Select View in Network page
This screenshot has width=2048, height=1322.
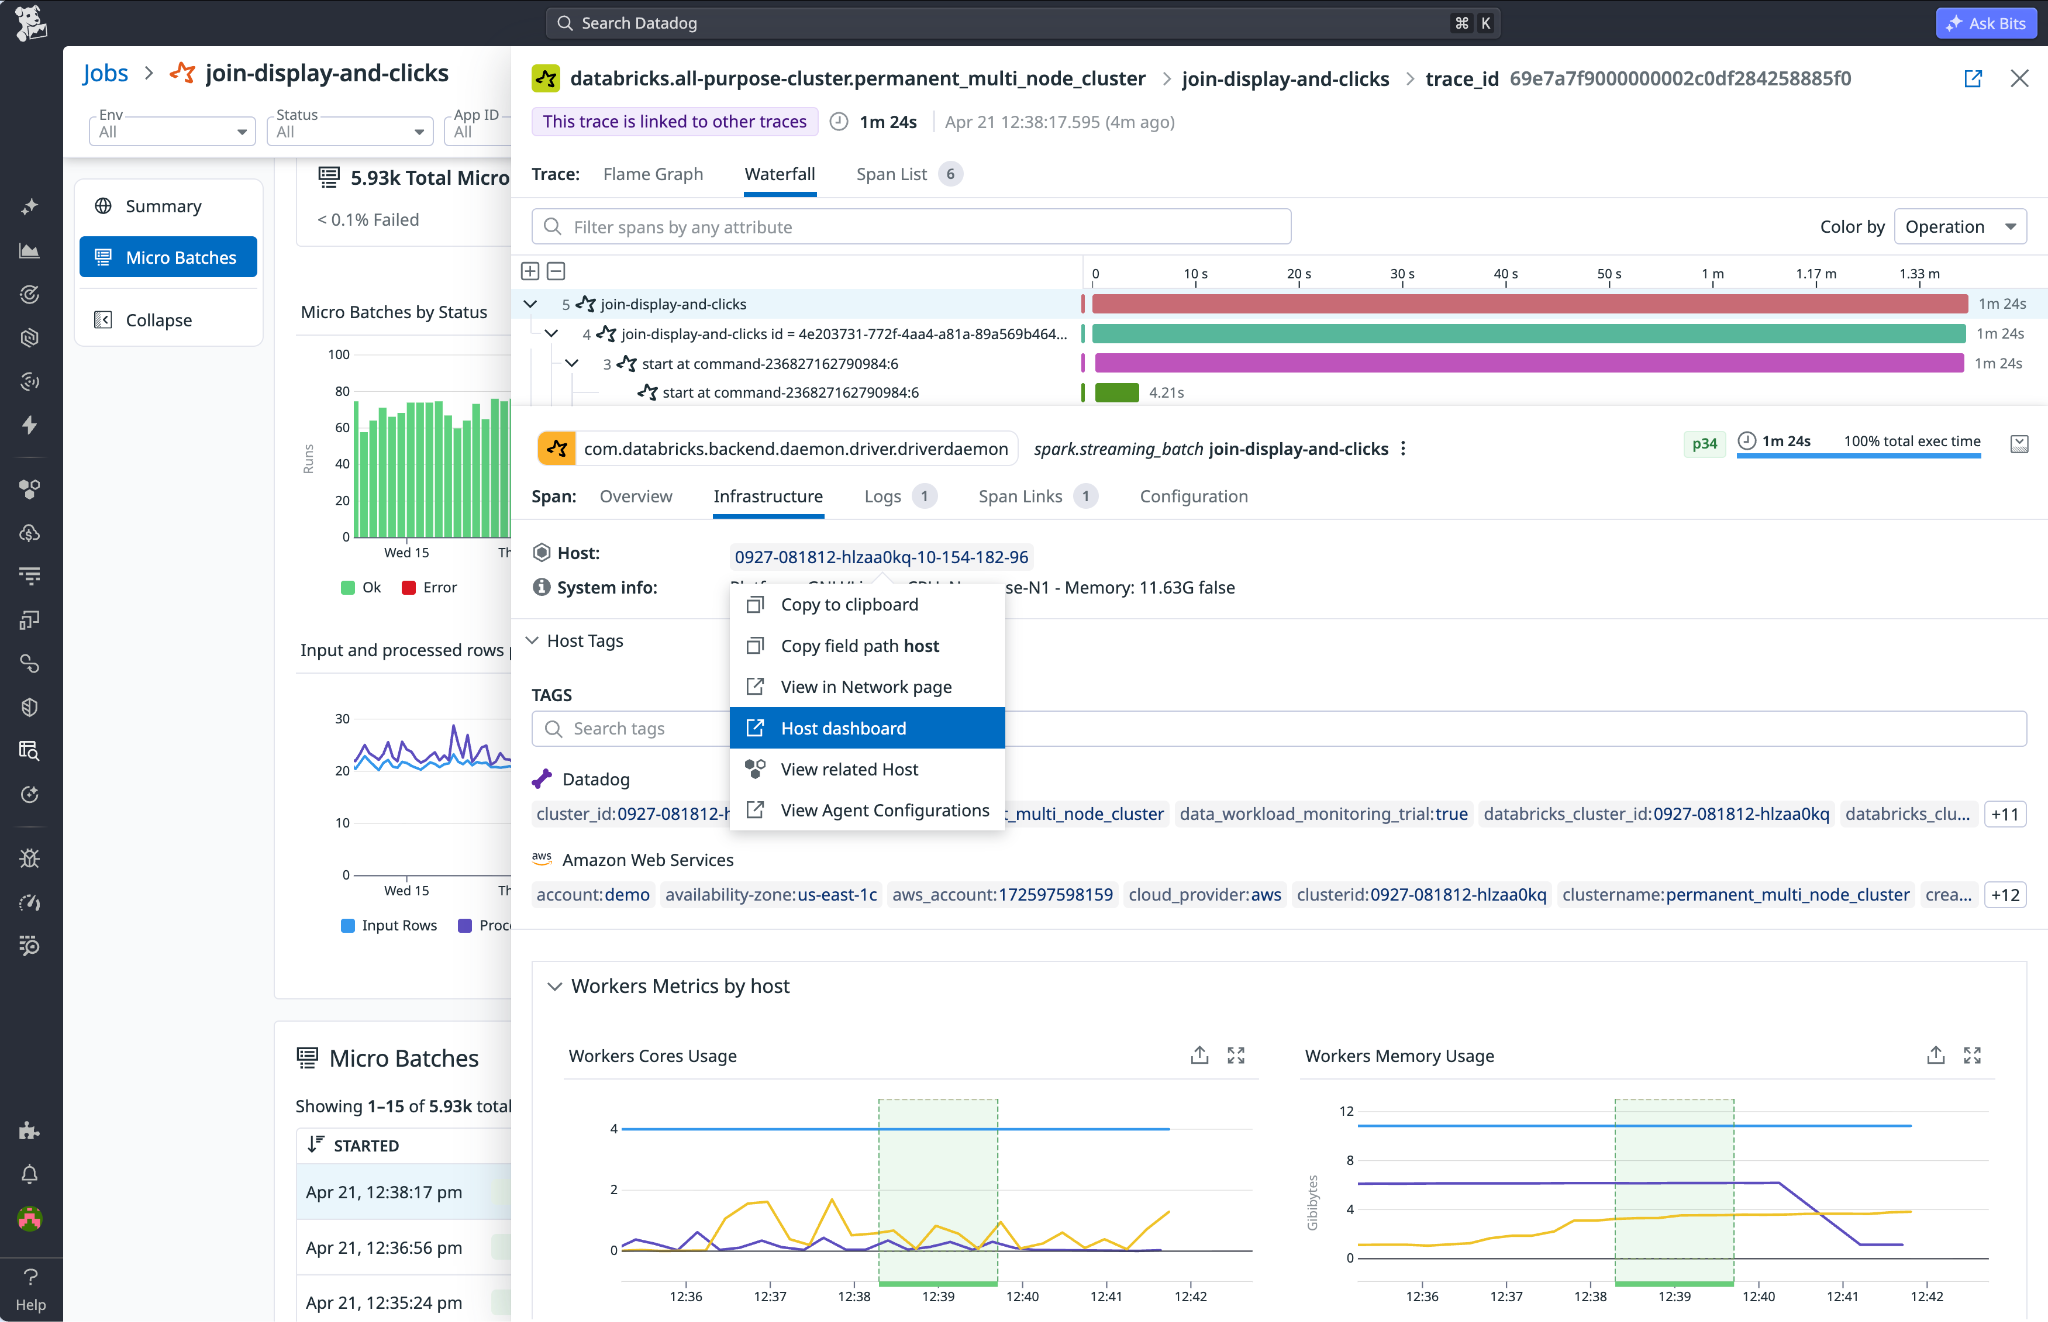pyautogui.click(x=867, y=687)
